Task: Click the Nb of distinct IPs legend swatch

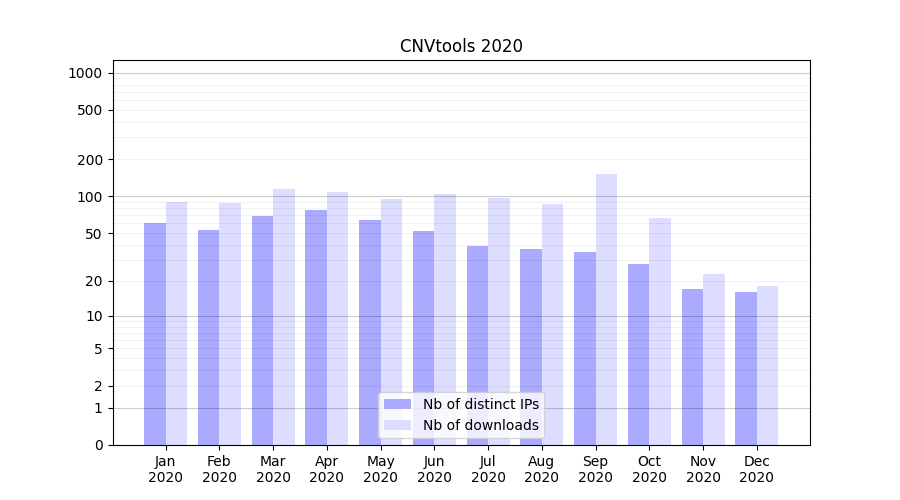Action: (397, 404)
